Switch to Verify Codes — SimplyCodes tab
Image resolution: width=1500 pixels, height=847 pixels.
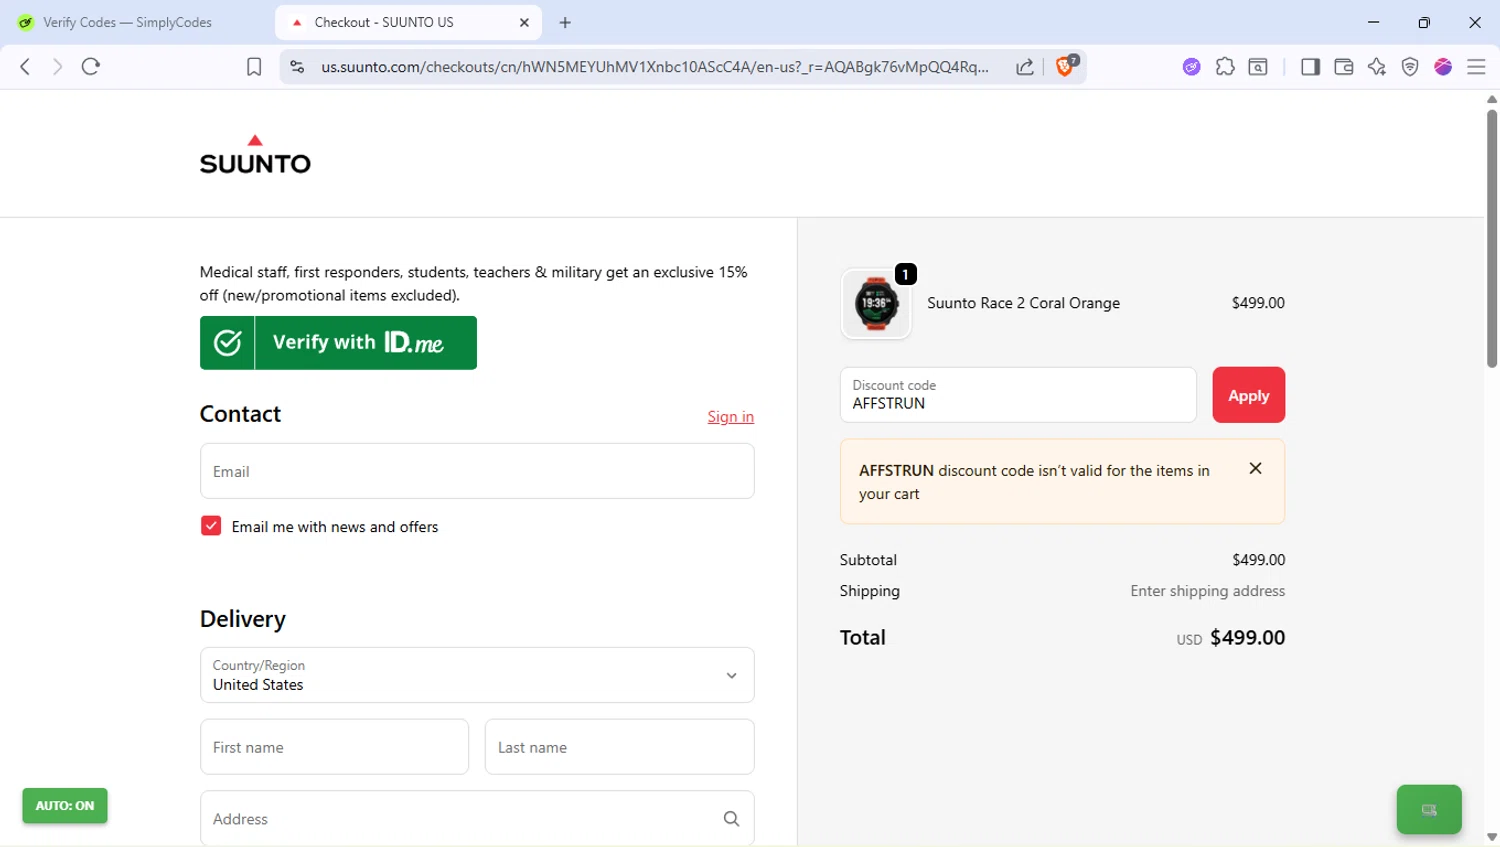pyautogui.click(x=127, y=22)
